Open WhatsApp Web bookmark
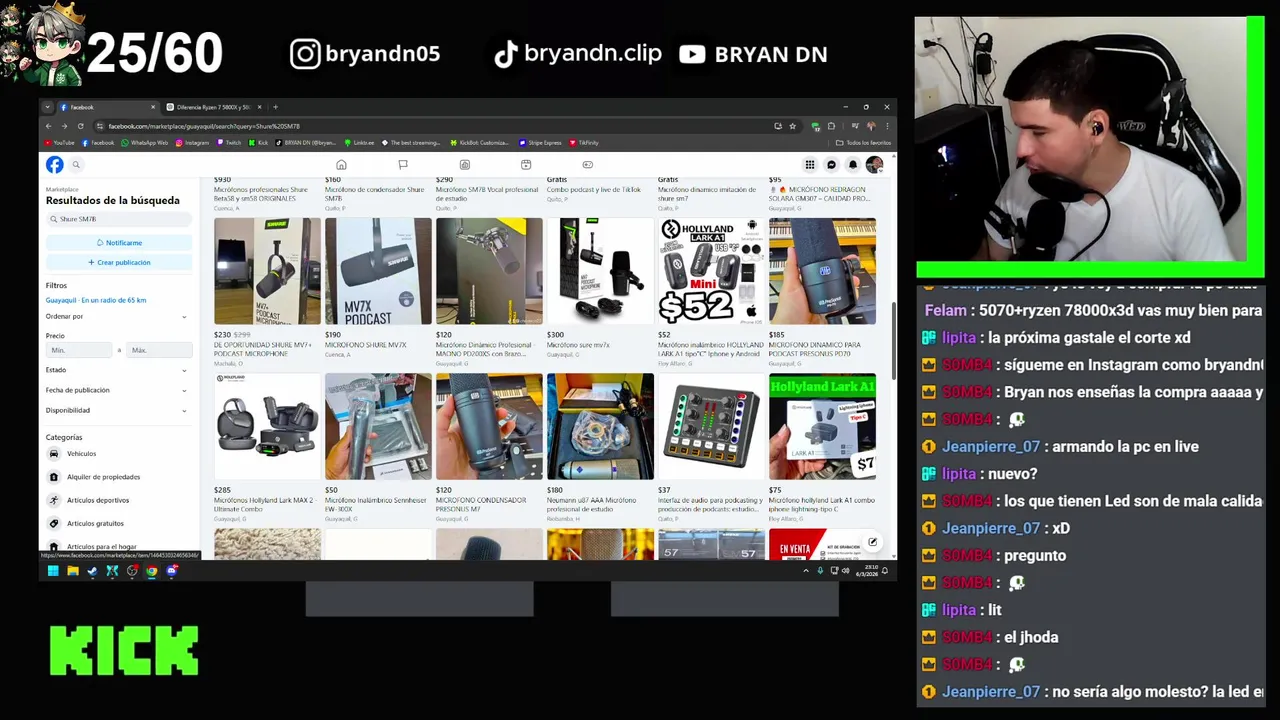This screenshot has width=1280, height=720. (x=144, y=143)
